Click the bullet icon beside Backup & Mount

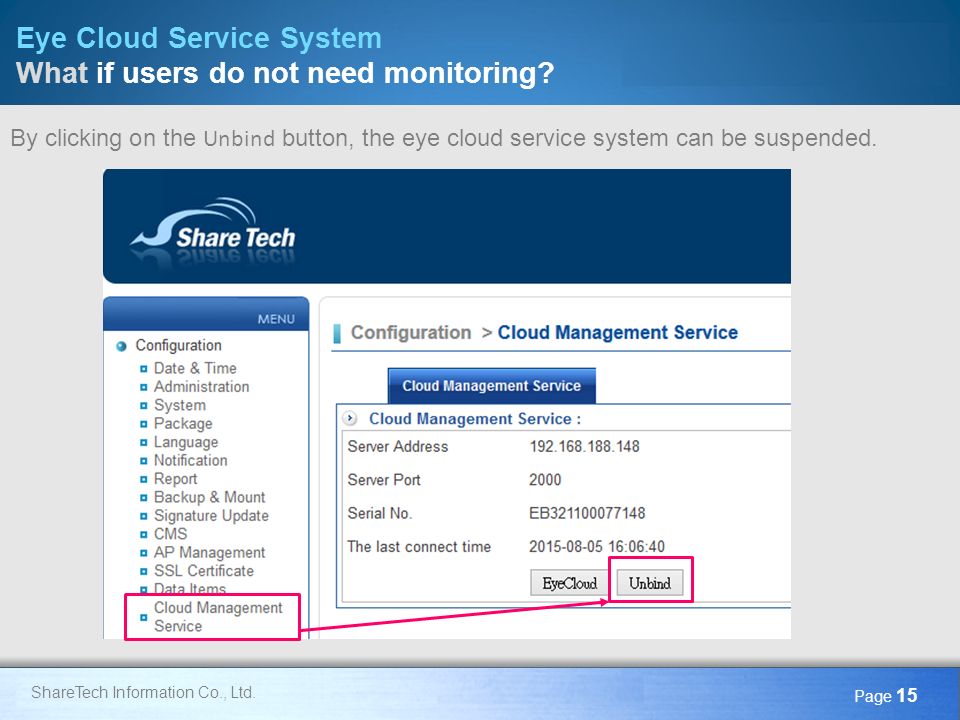[x=143, y=497]
